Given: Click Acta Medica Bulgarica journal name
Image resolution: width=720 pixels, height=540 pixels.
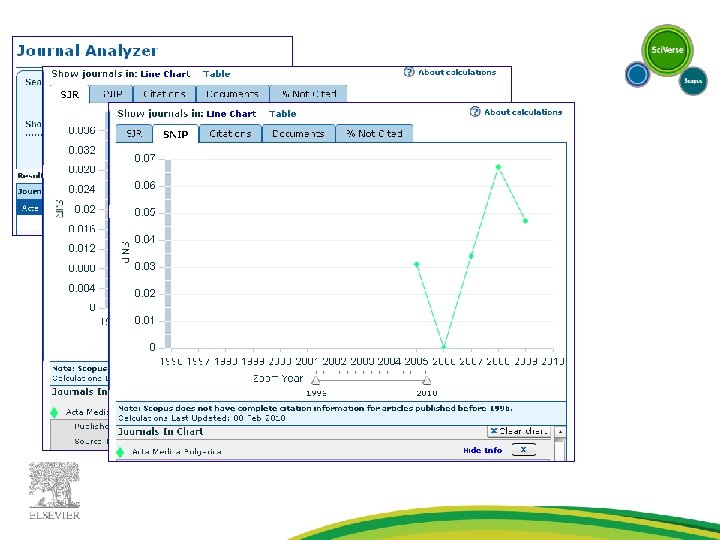Looking at the screenshot, I should [176, 452].
